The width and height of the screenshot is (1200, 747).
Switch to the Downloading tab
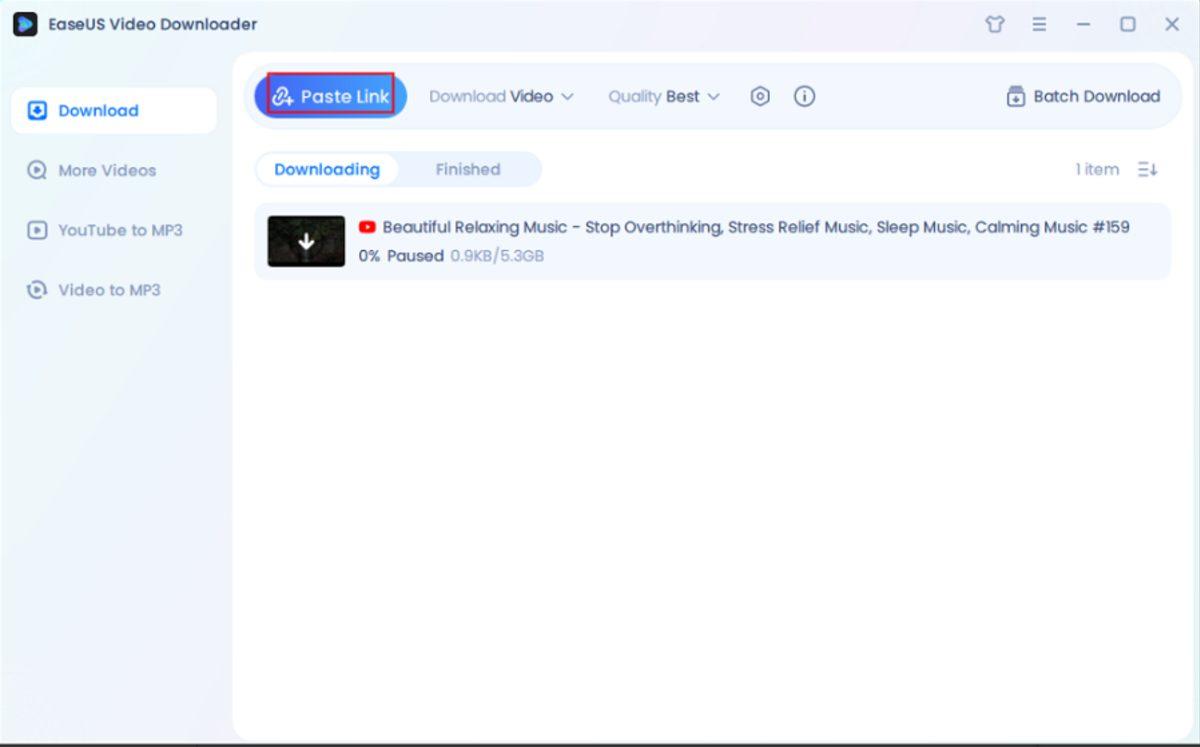[x=327, y=169]
